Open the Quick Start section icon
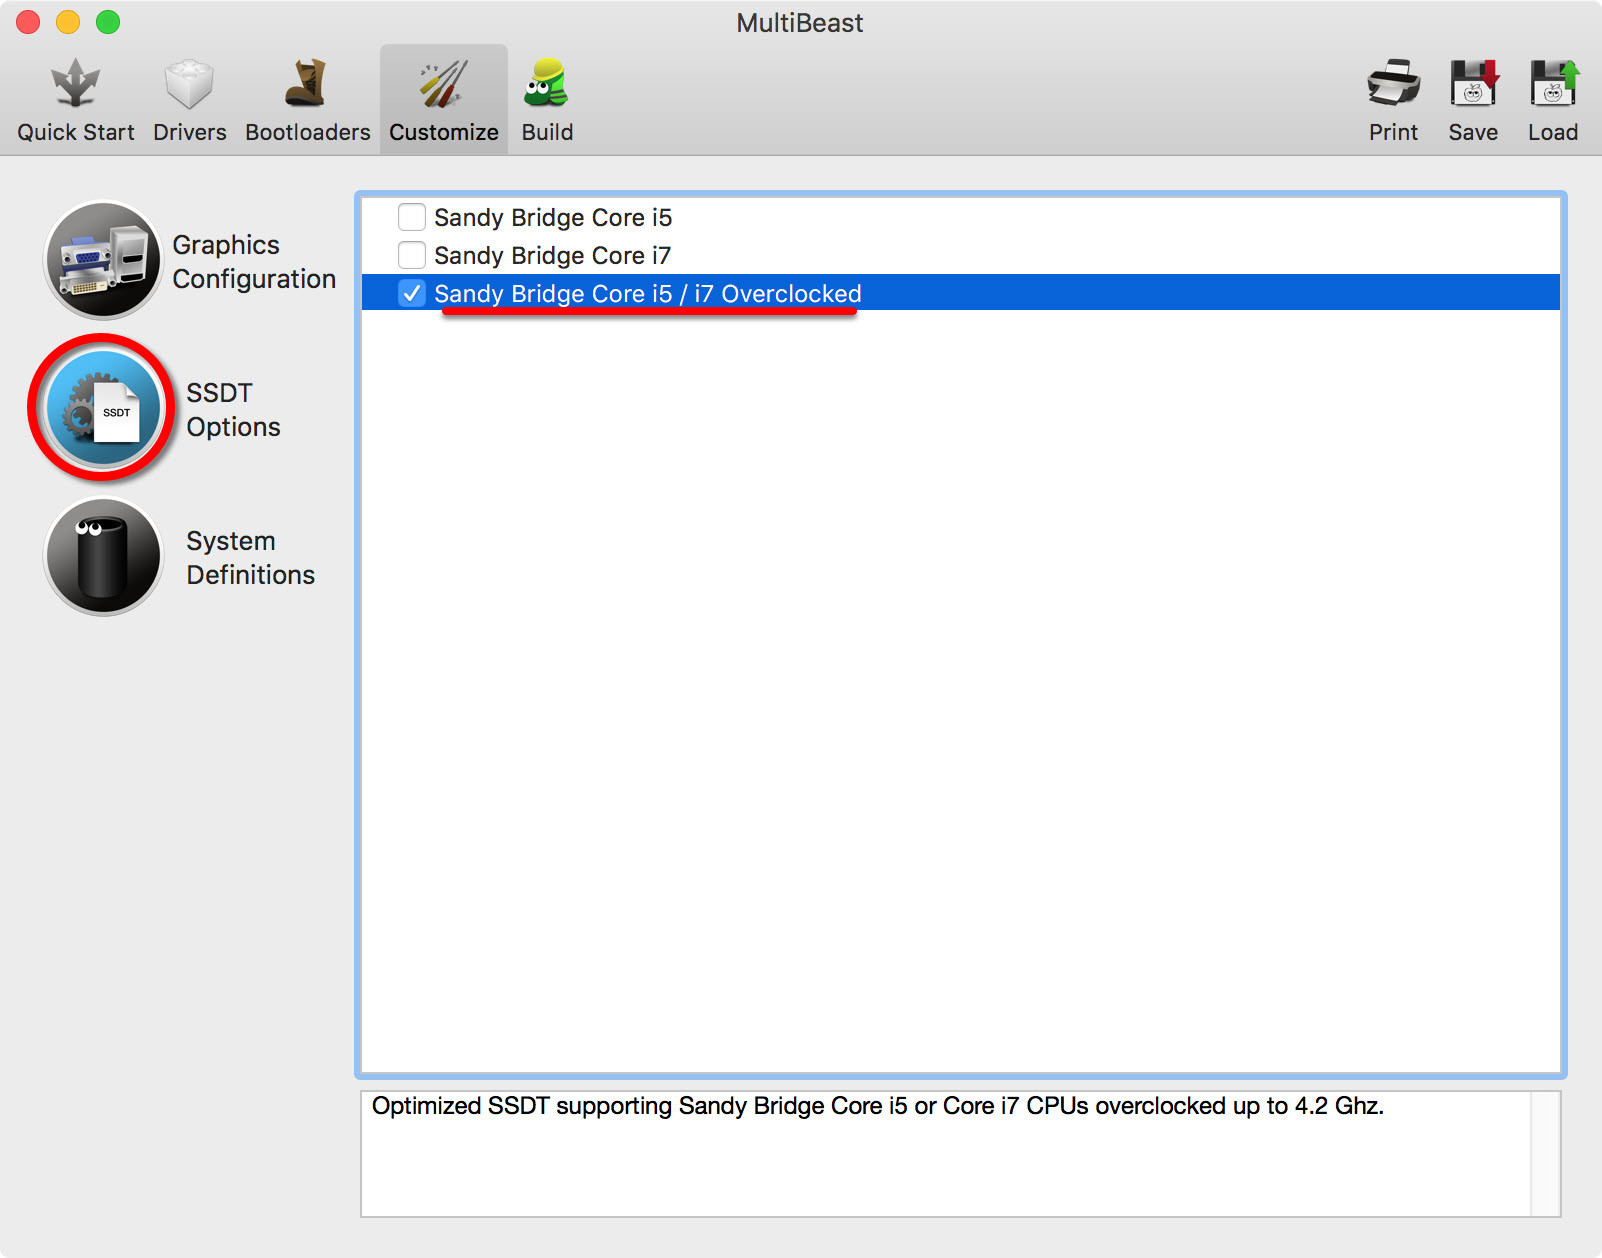This screenshot has width=1602, height=1258. pos(76,83)
